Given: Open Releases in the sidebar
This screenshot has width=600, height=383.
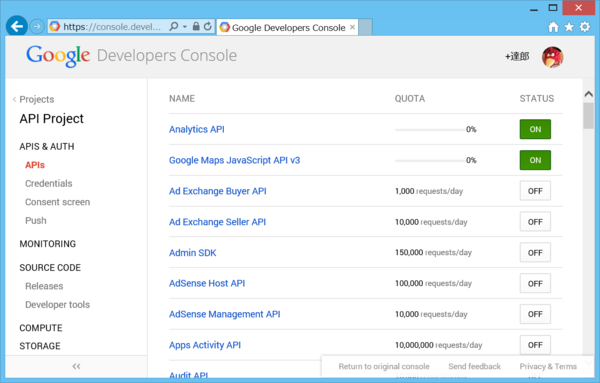Looking at the screenshot, I should (44, 286).
